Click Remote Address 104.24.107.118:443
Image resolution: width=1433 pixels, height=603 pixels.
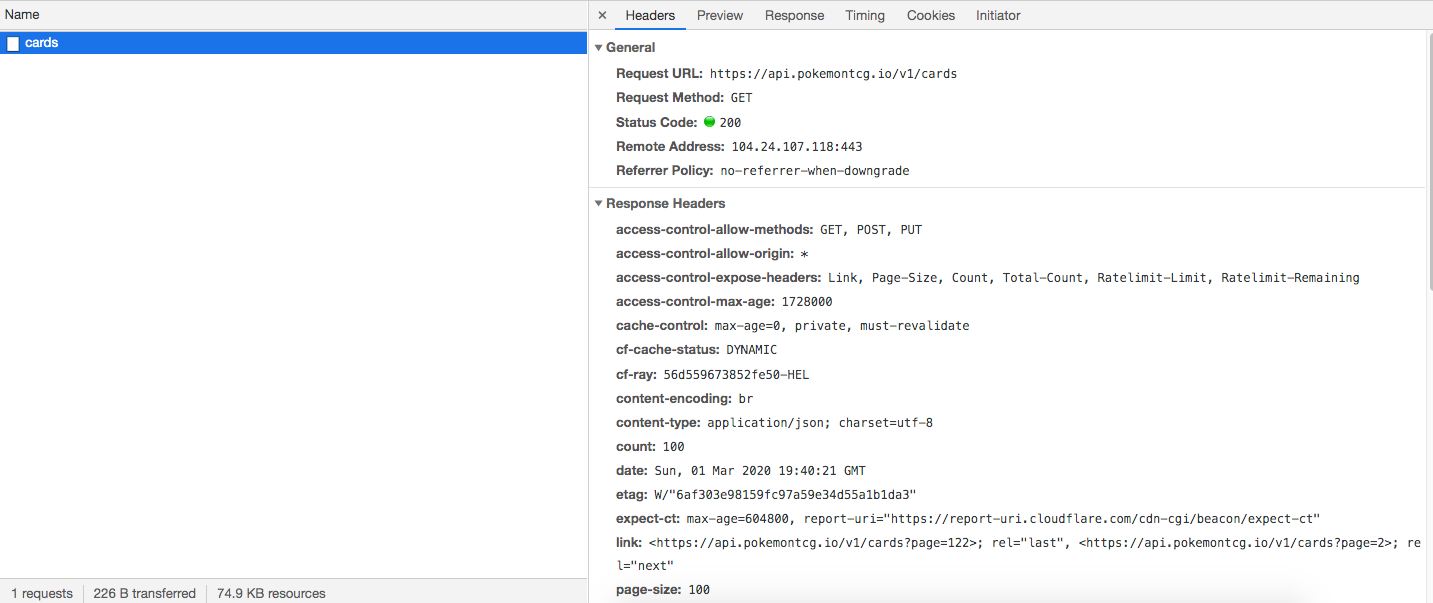pyautogui.click(x=796, y=147)
